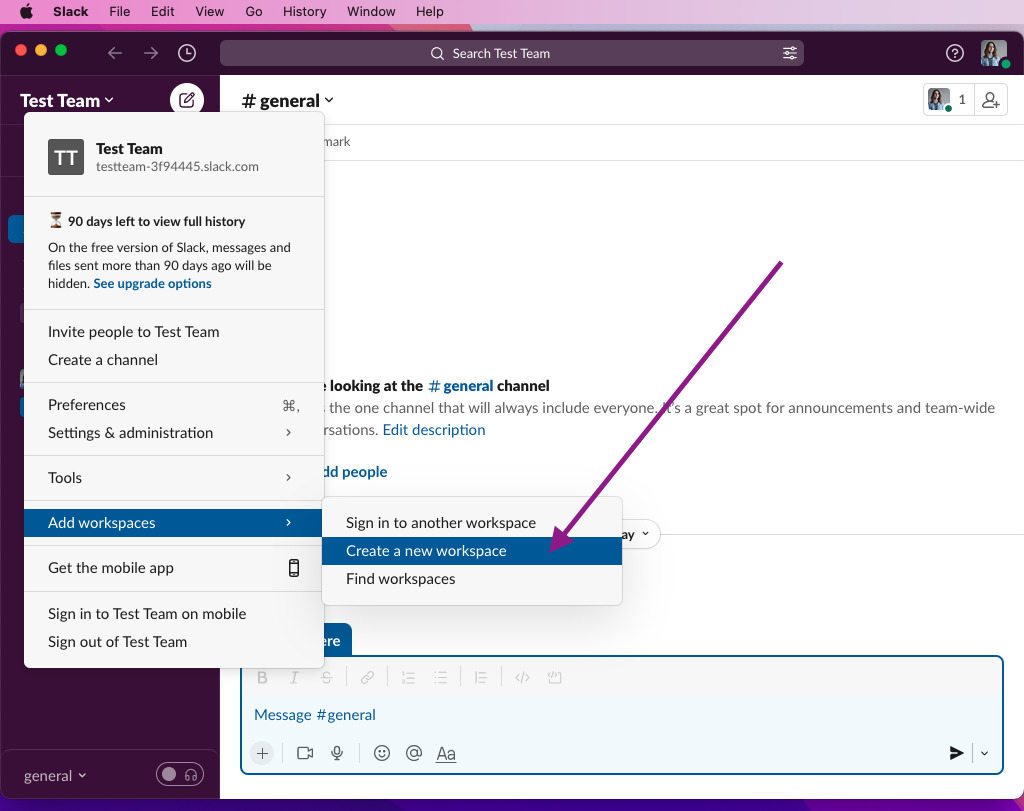Click the strikethrough formatting icon
1024x811 pixels.
(x=327, y=677)
